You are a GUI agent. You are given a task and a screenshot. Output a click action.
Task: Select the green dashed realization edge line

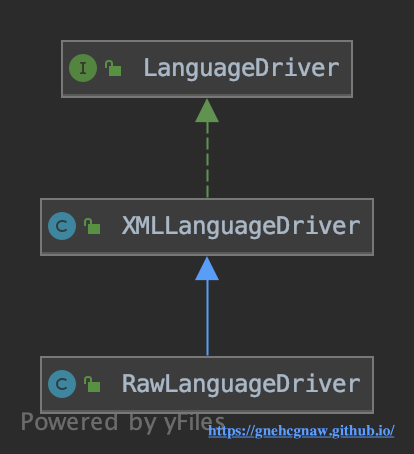point(207,160)
